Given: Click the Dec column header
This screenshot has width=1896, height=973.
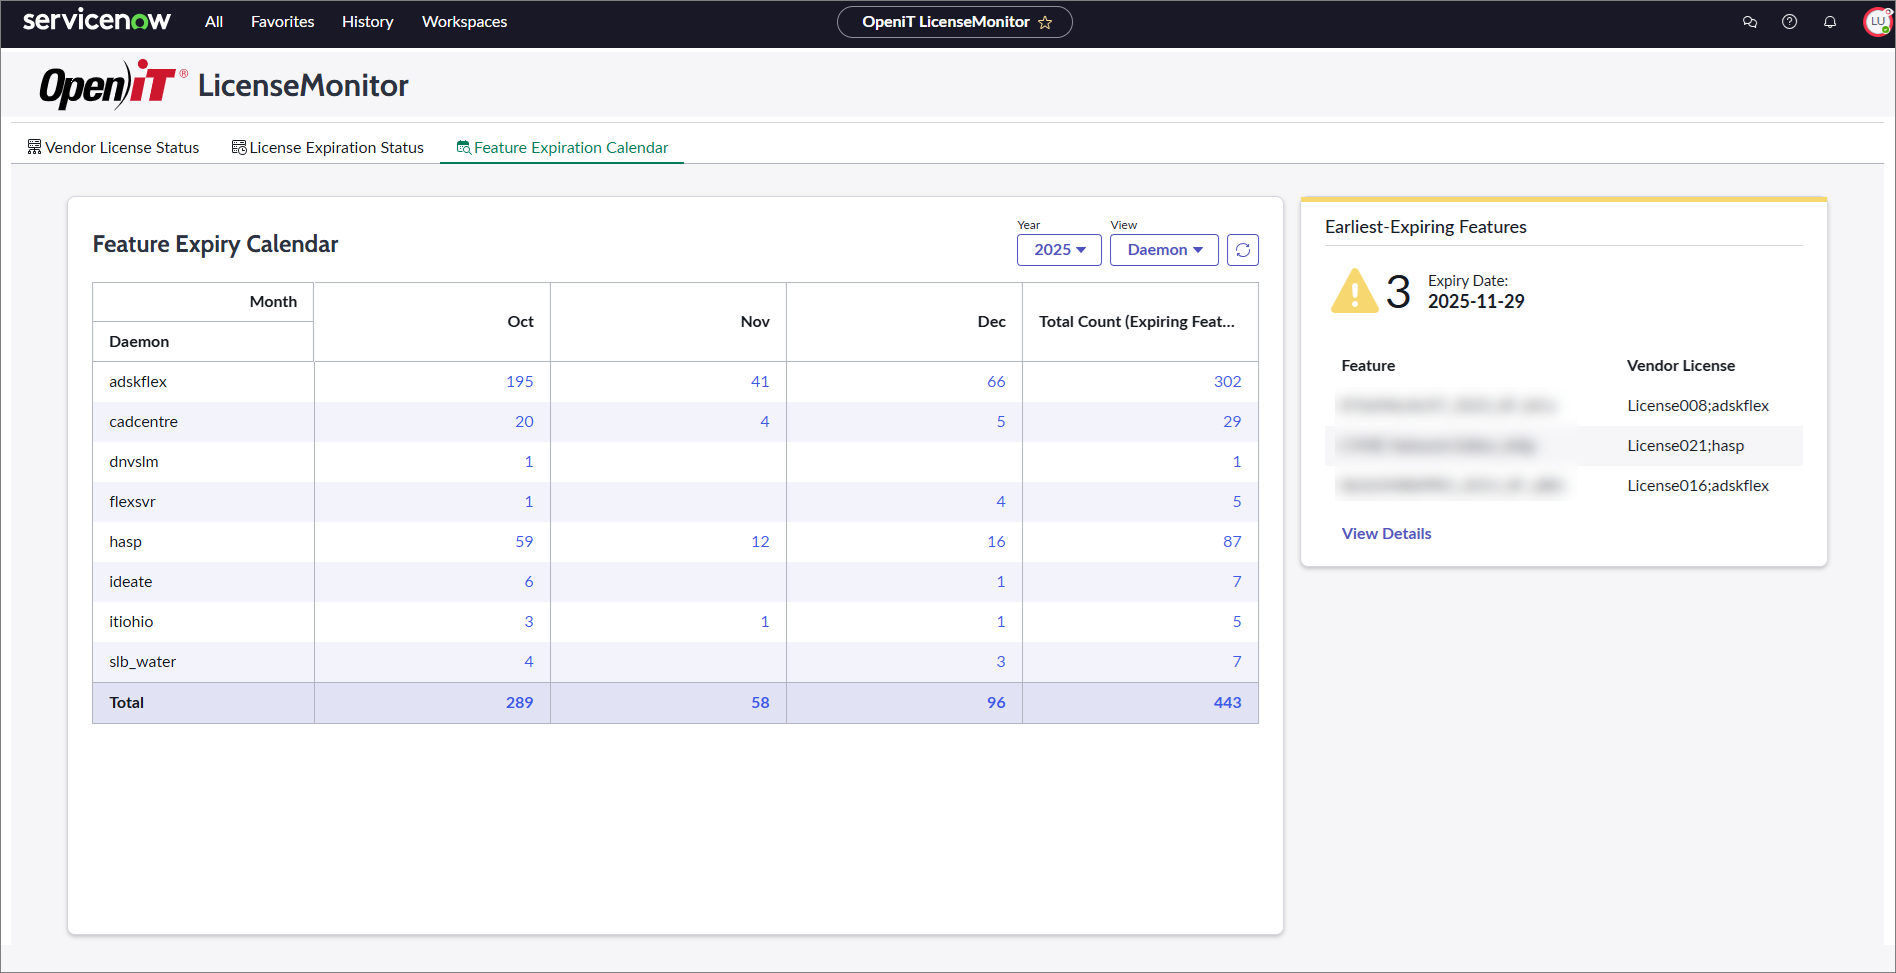Looking at the screenshot, I should (904, 322).
